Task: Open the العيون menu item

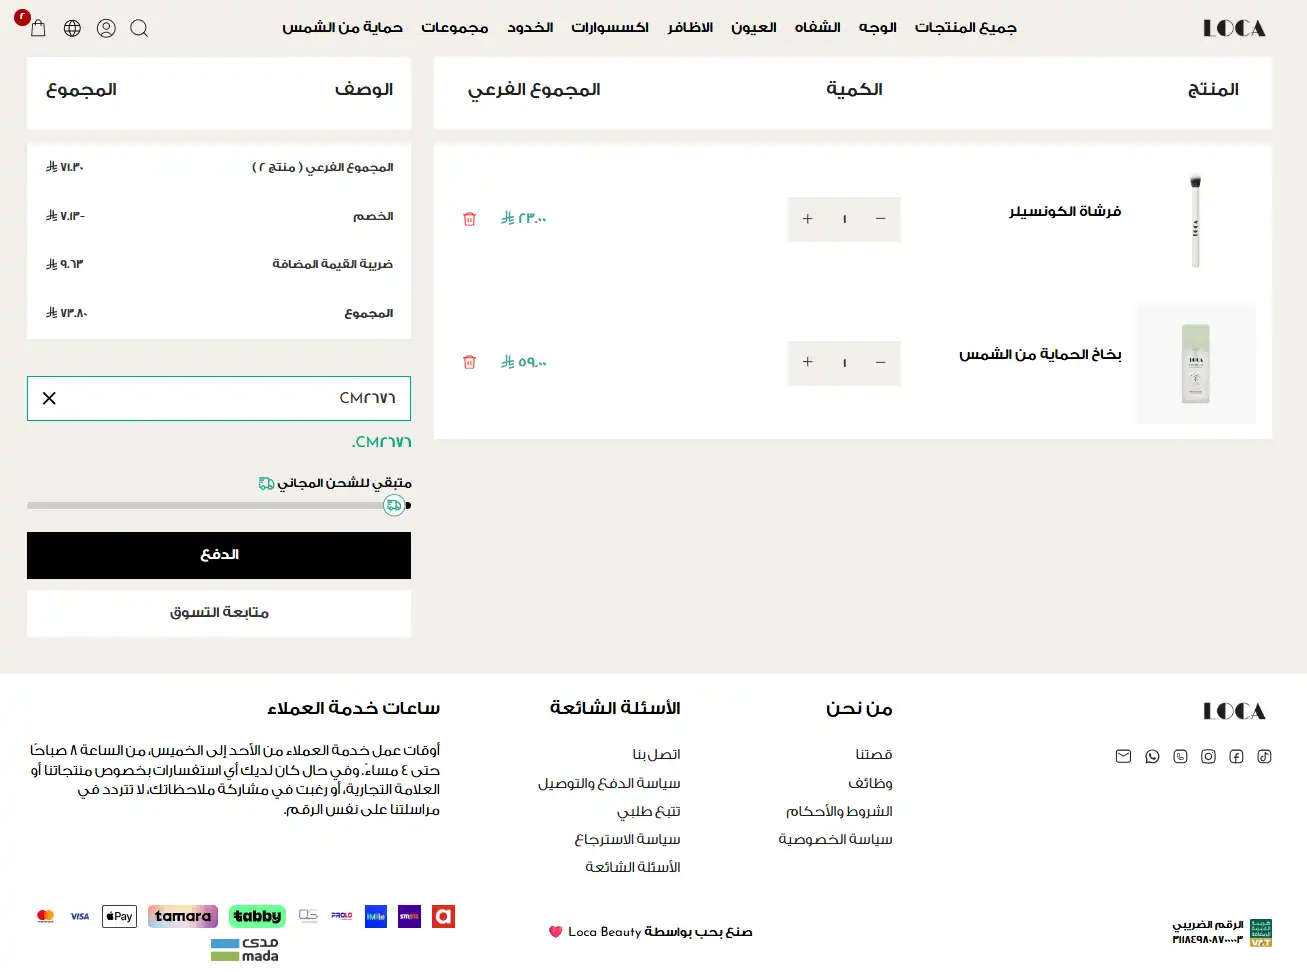Action: pyautogui.click(x=753, y=28)
